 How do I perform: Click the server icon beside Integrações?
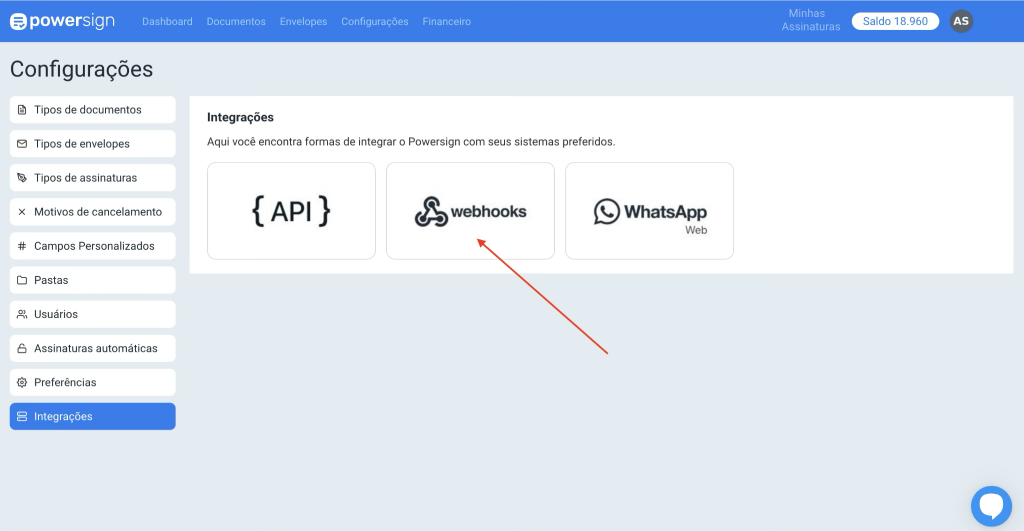(x=22, y=416)
